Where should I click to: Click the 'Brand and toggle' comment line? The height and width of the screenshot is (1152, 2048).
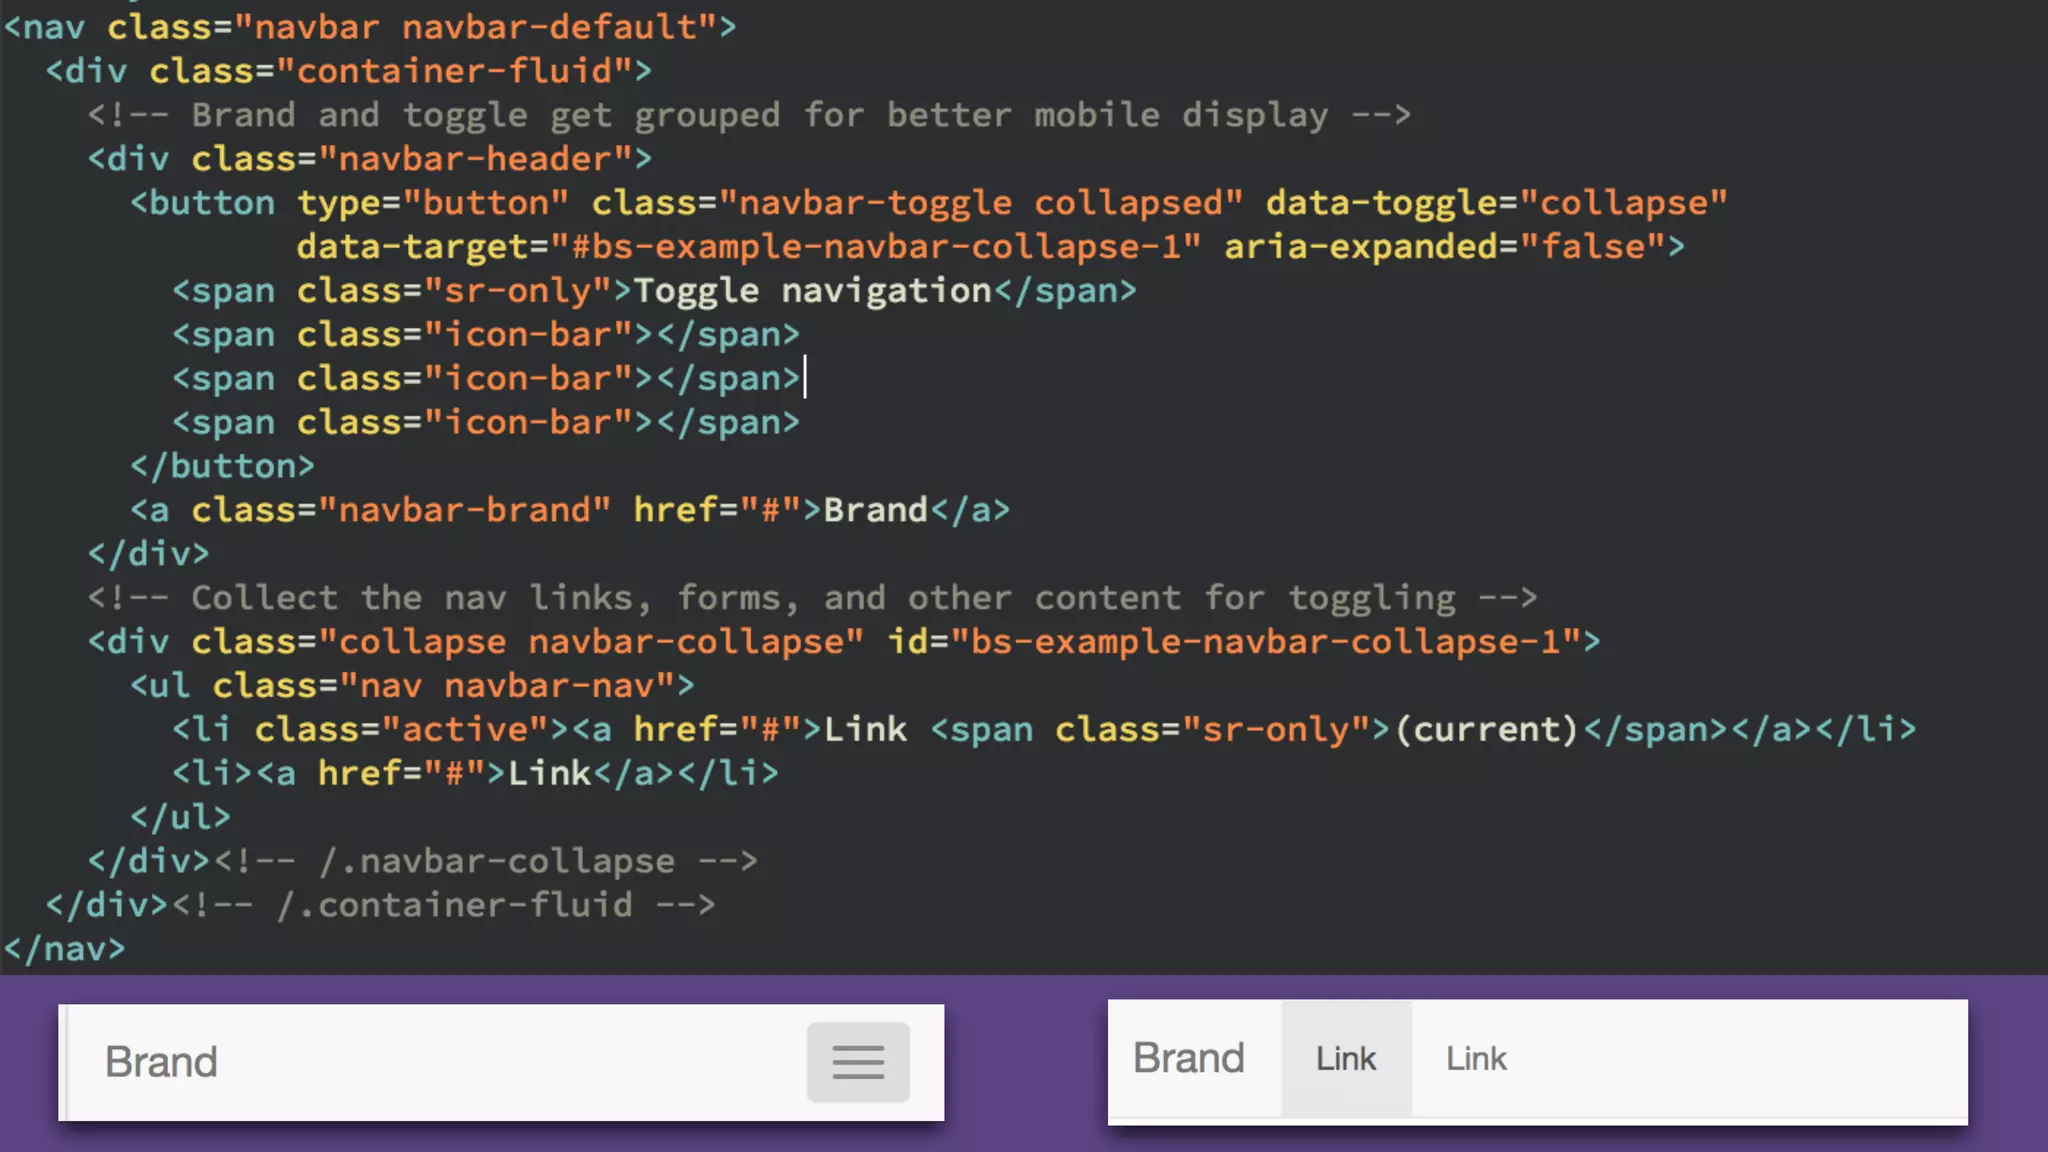(748, 115)
